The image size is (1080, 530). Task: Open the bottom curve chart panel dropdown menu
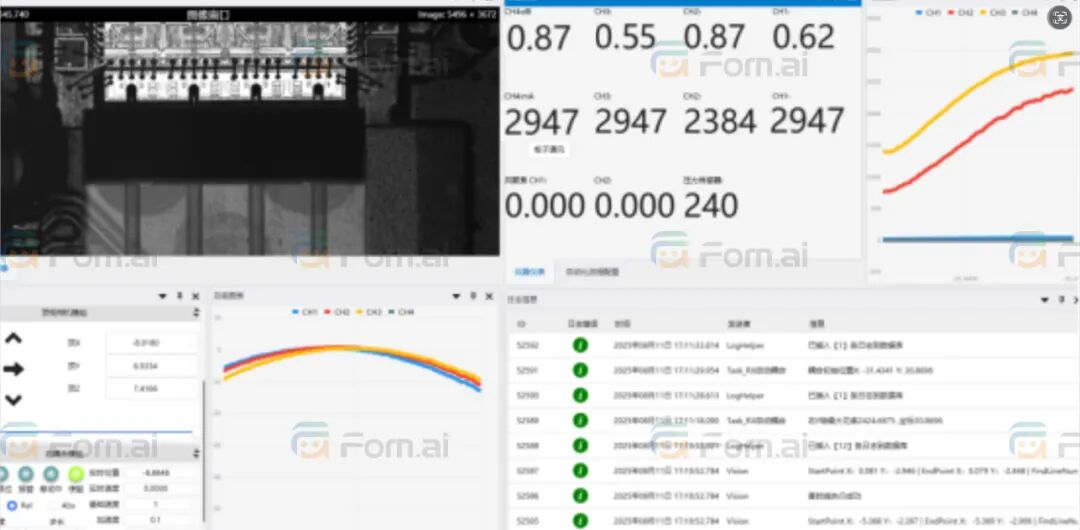coord(457,297)
